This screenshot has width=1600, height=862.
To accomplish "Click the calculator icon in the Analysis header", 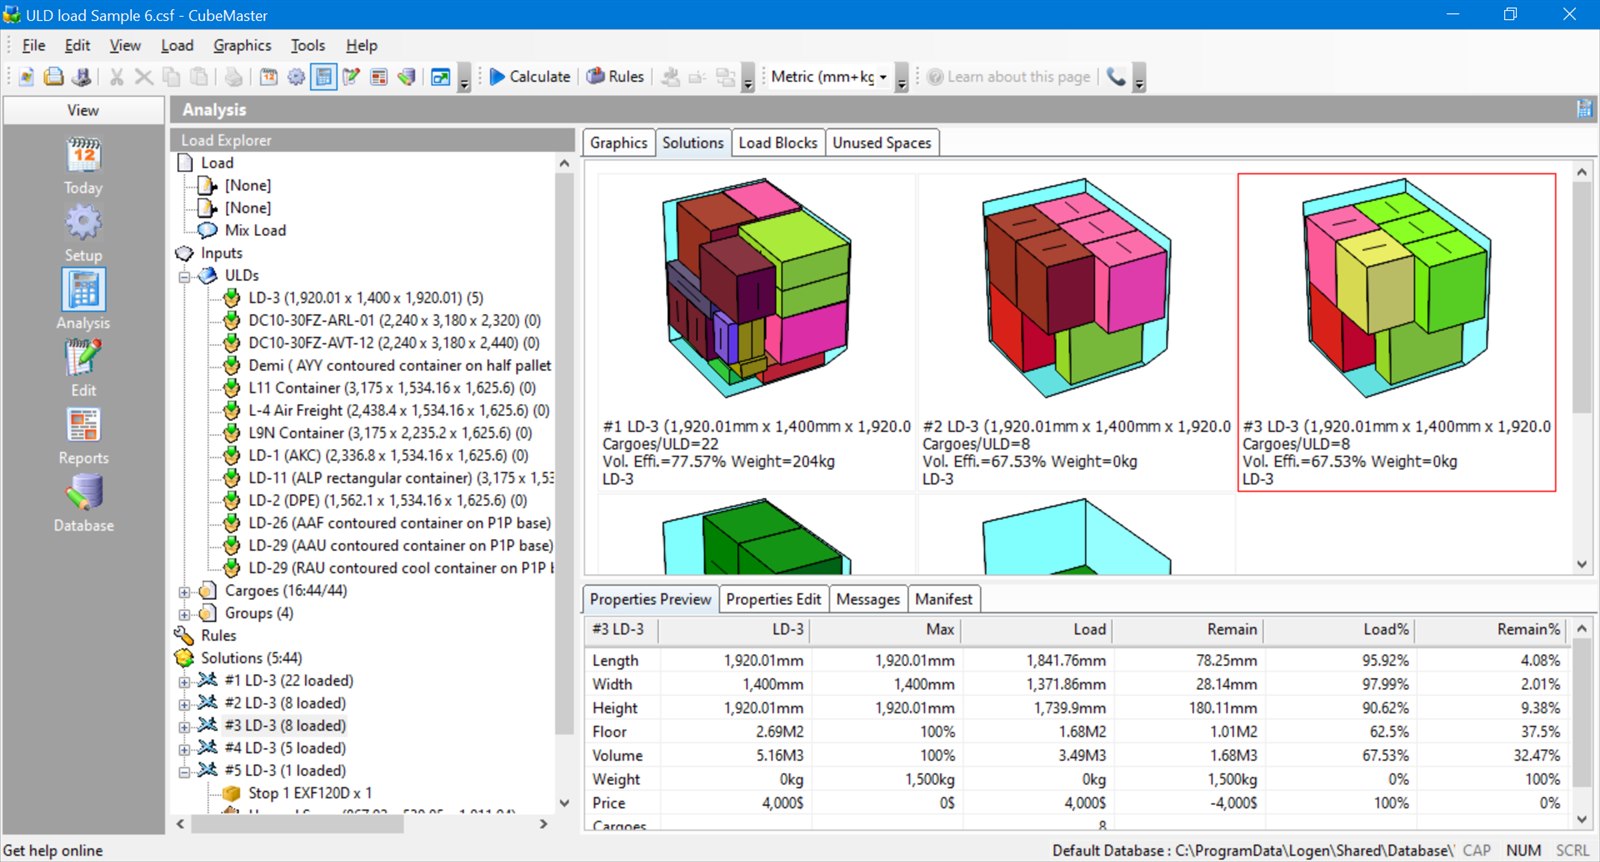I will [1584, 109].
